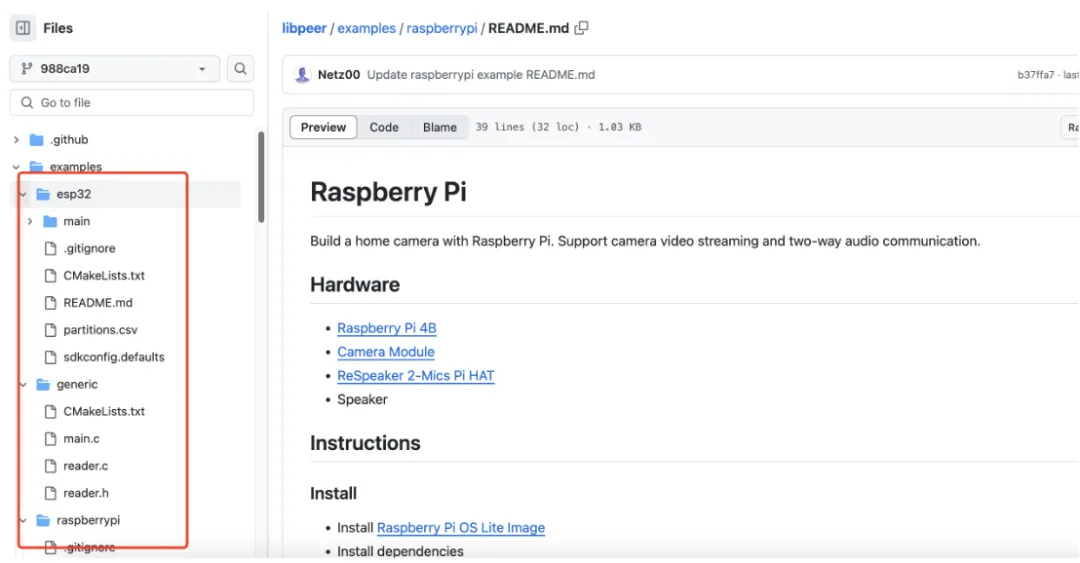Open reader.h file
The image size is (1080, 563).
coord(86,493)
